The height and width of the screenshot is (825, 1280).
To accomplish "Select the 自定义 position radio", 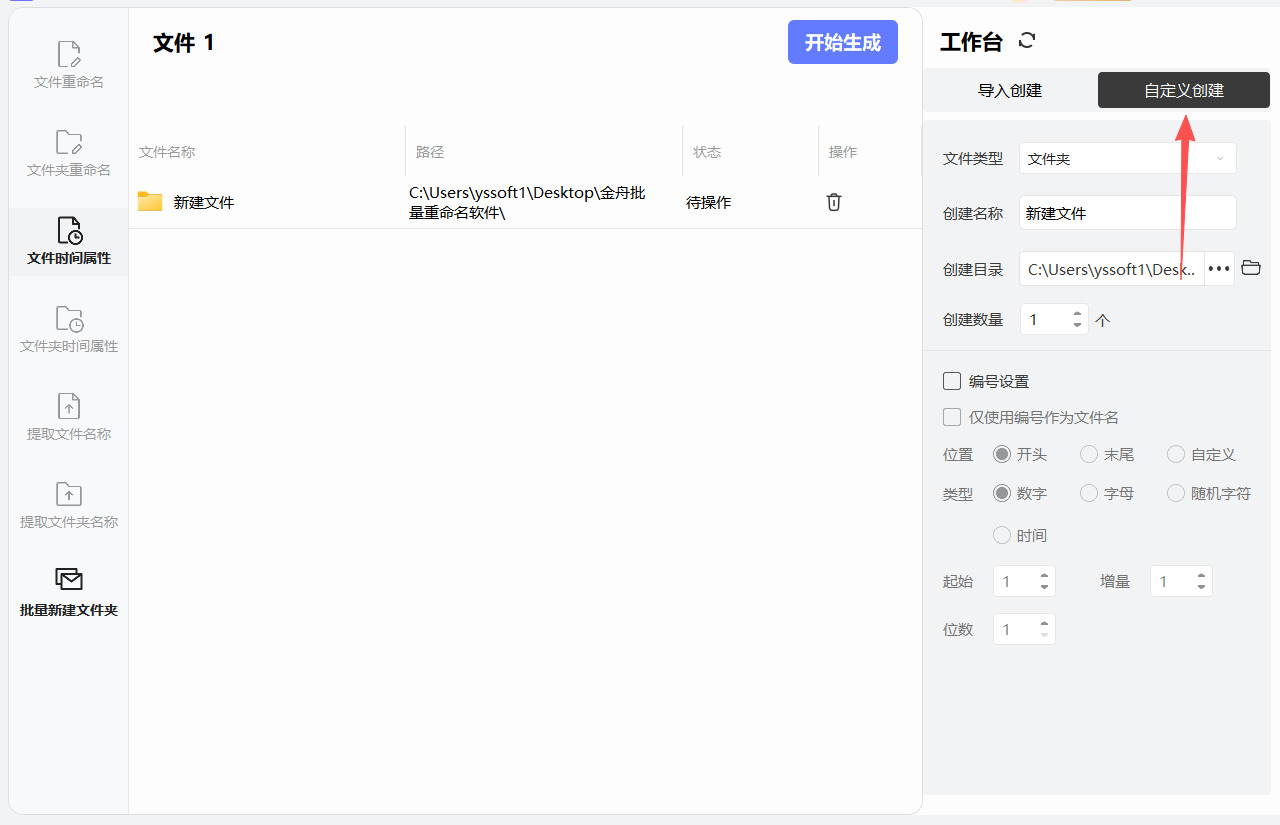I will tap(1176, 454).
